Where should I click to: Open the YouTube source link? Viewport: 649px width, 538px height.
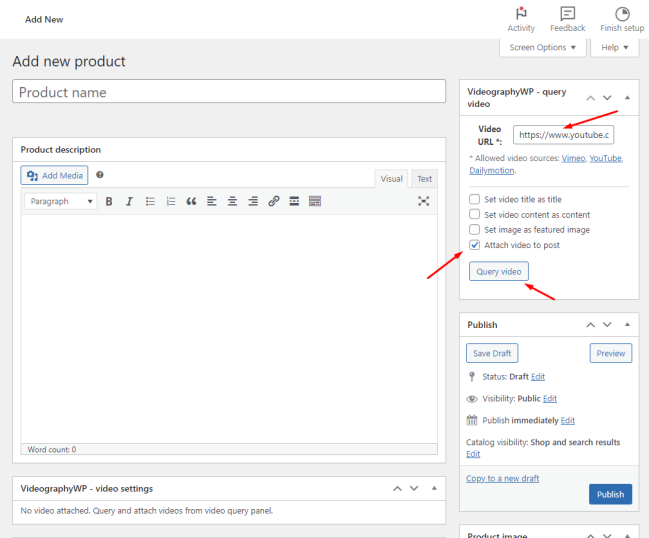pos(605,158)
